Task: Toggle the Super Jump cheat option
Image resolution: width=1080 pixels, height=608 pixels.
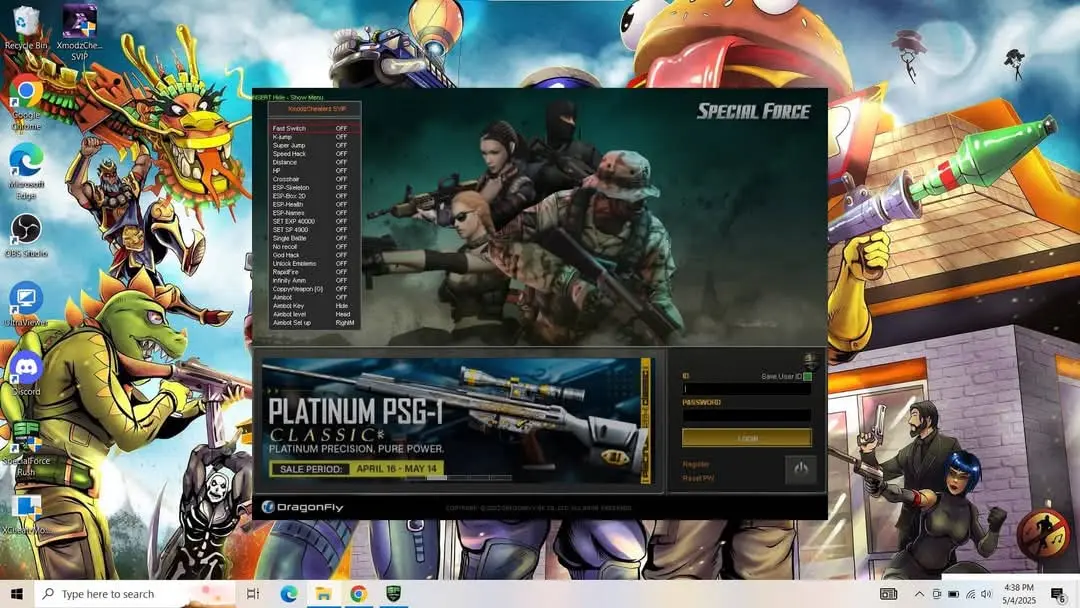Action: tap(314, 145)
